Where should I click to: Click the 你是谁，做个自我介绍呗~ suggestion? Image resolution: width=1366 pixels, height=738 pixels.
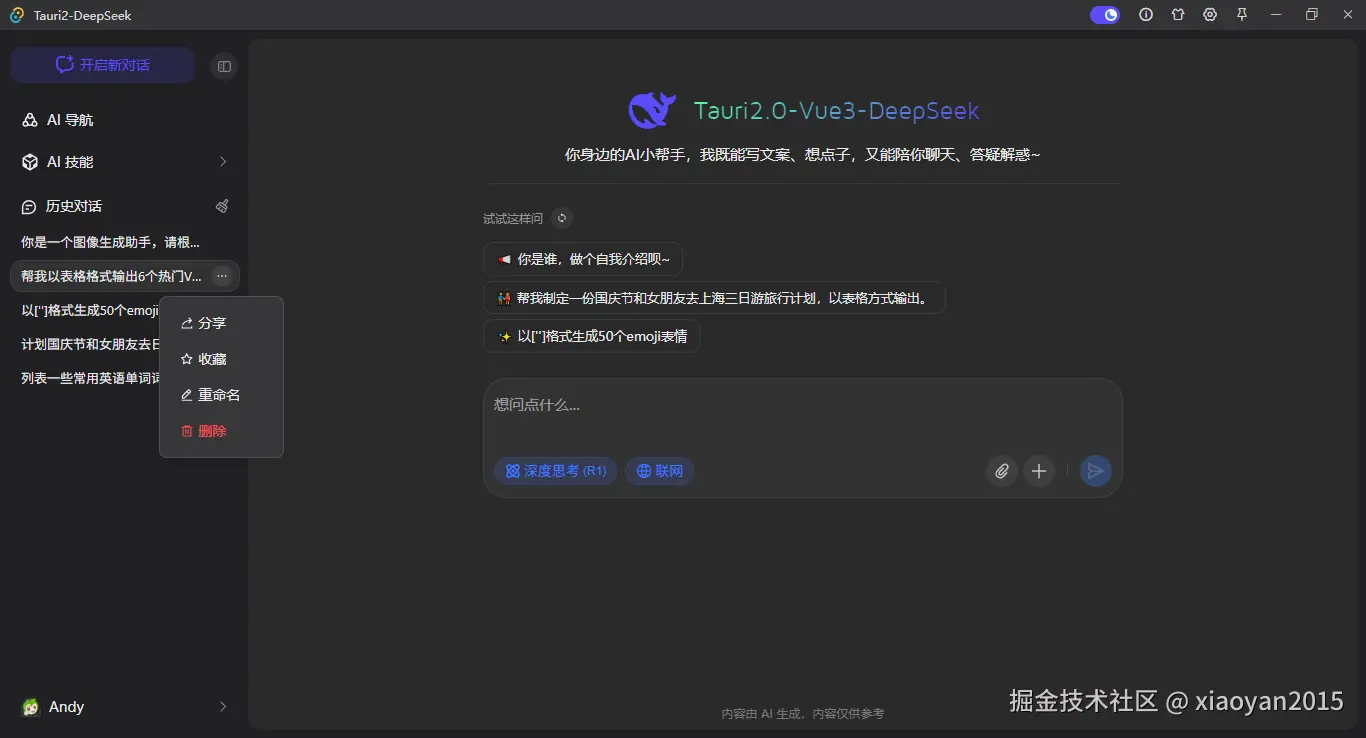pyautogui.click(x=583, y=258)
